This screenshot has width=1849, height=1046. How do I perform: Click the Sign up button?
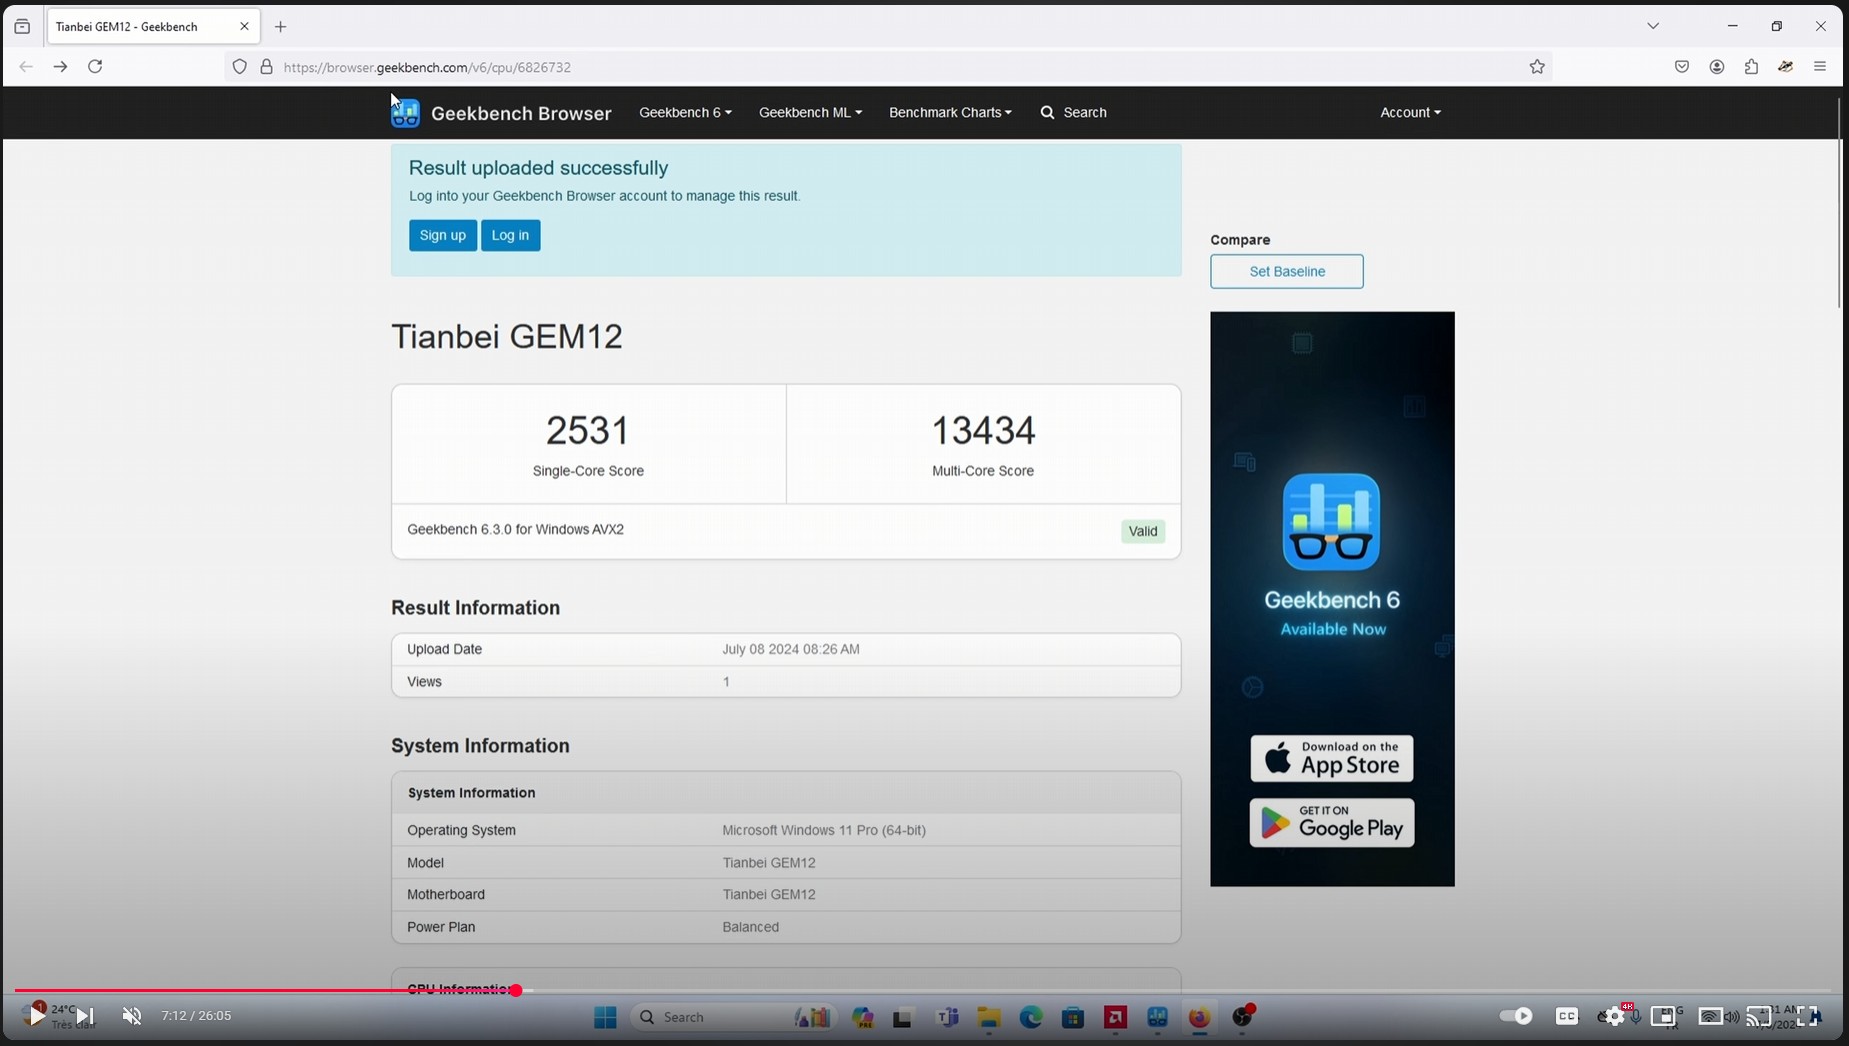(x=443, y=236)
